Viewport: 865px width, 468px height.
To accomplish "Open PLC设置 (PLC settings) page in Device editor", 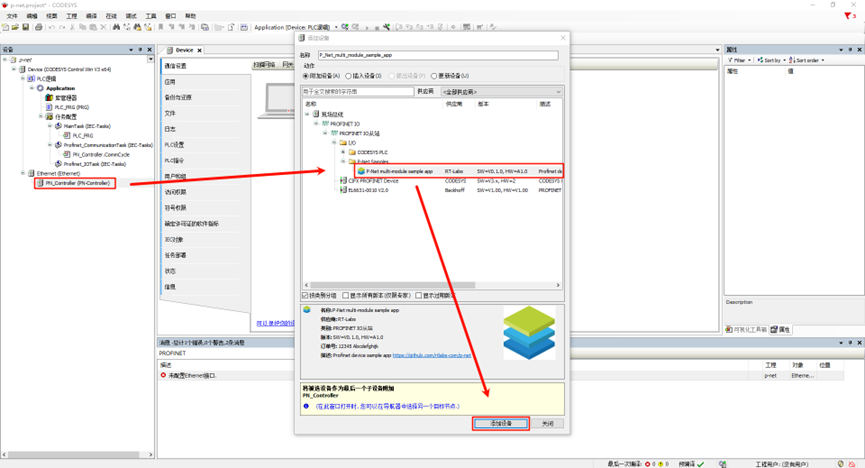I will coord(174,145).
